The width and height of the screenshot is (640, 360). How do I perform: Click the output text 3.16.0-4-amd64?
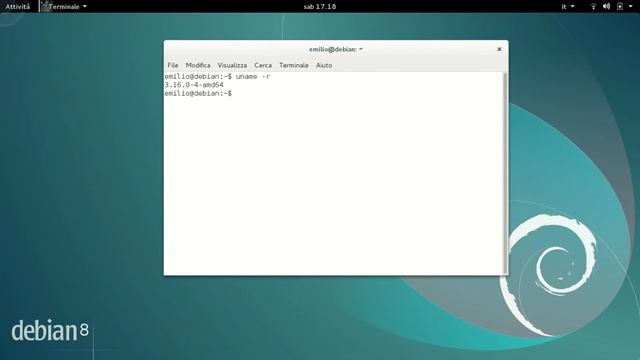(194, 85)
